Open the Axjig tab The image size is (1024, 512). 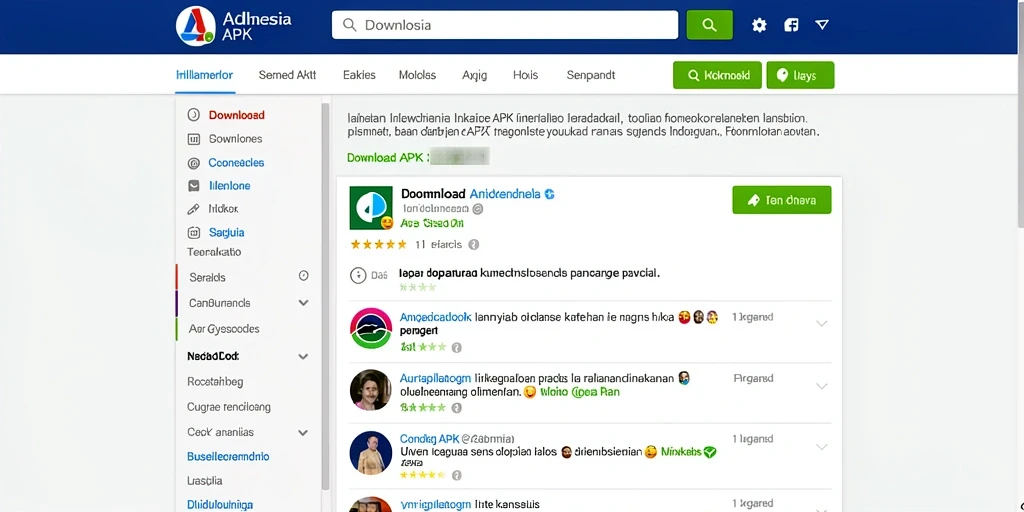point(475,75)
